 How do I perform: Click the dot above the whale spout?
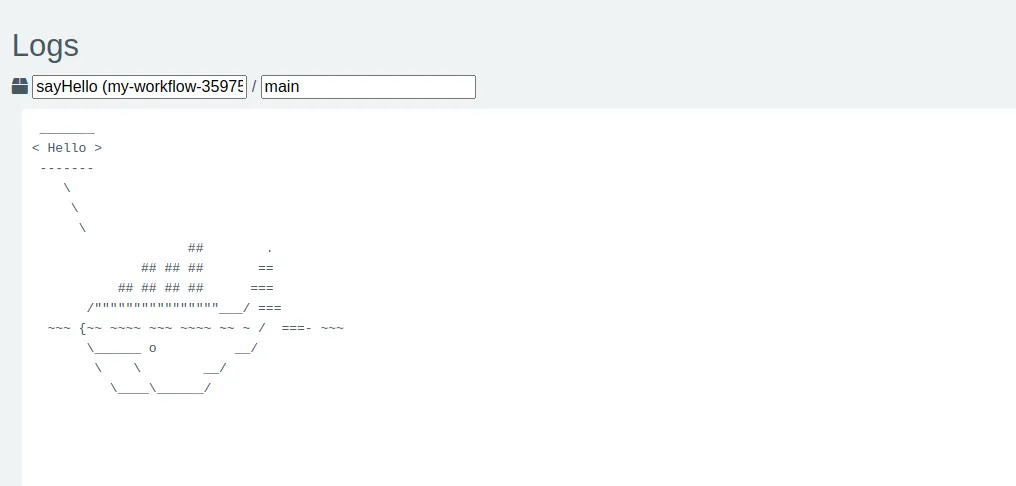click(270, 248)
